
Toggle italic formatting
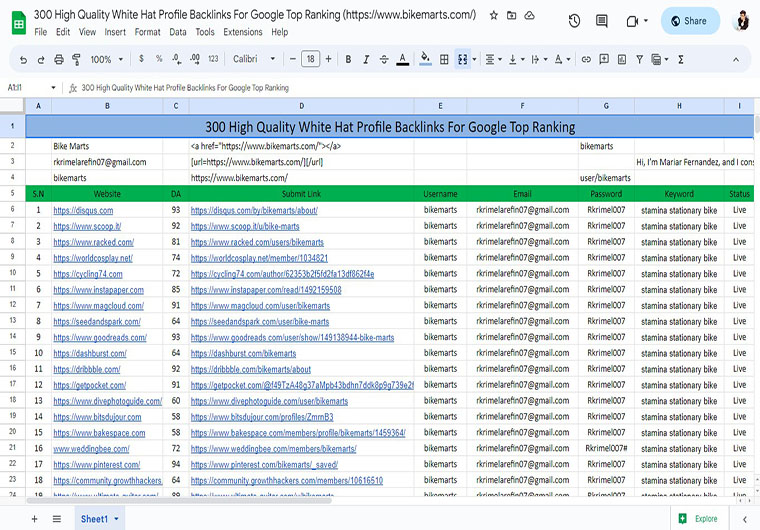366,59
